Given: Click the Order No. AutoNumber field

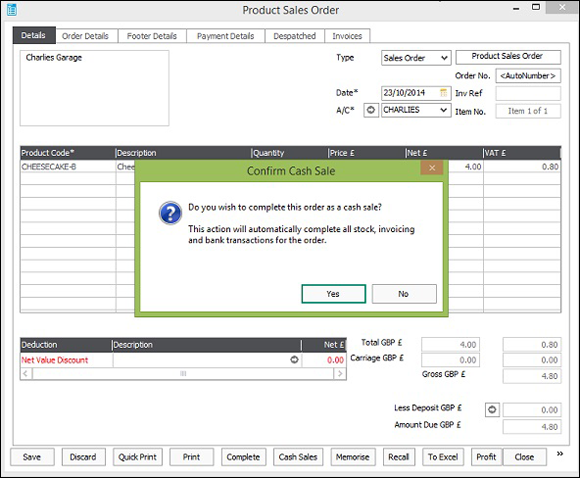Looking at the screenshot, I should (x=528, y=76).
